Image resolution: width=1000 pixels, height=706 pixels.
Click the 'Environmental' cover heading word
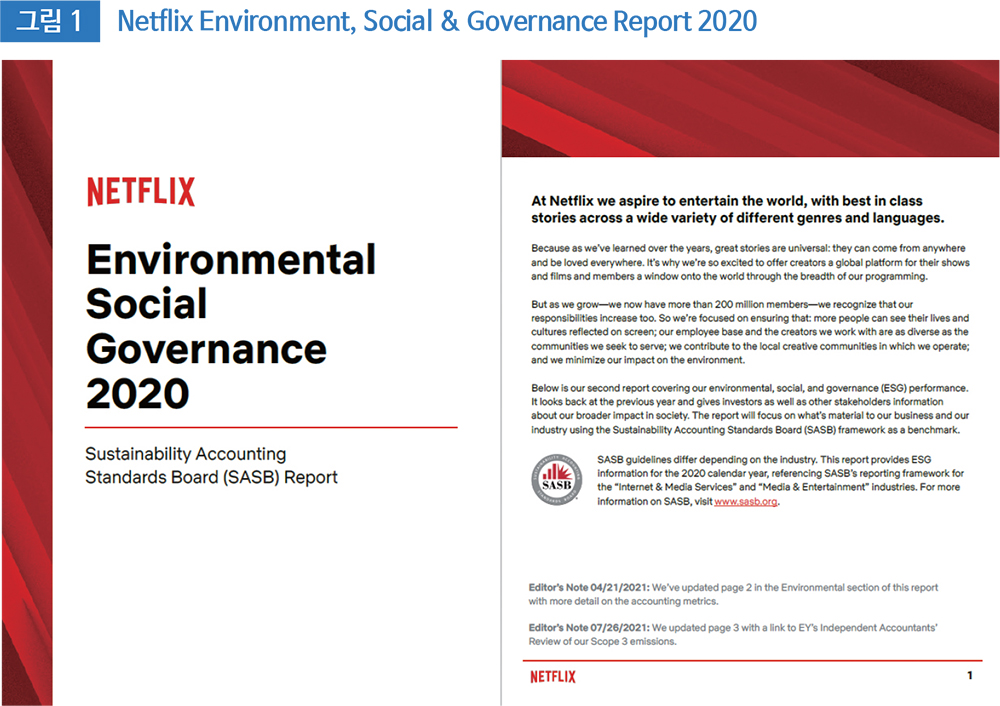point(231,260)
